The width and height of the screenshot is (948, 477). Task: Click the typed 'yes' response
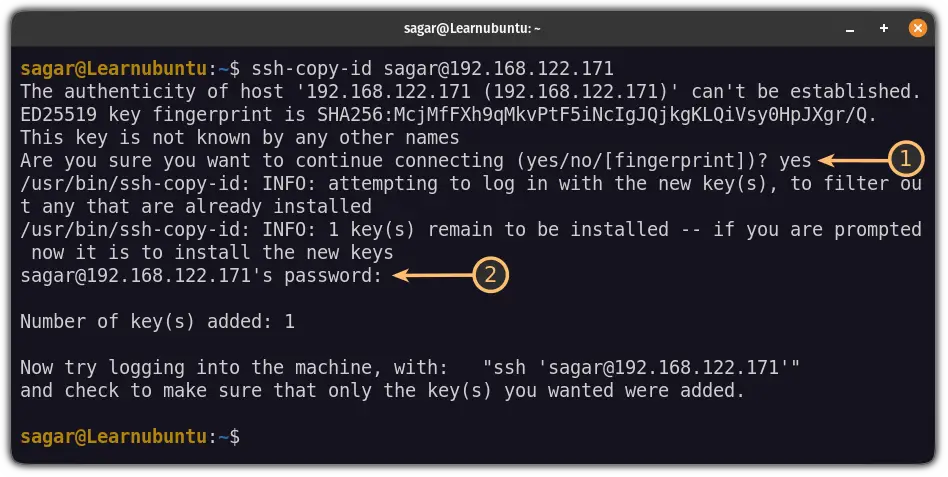795,161
